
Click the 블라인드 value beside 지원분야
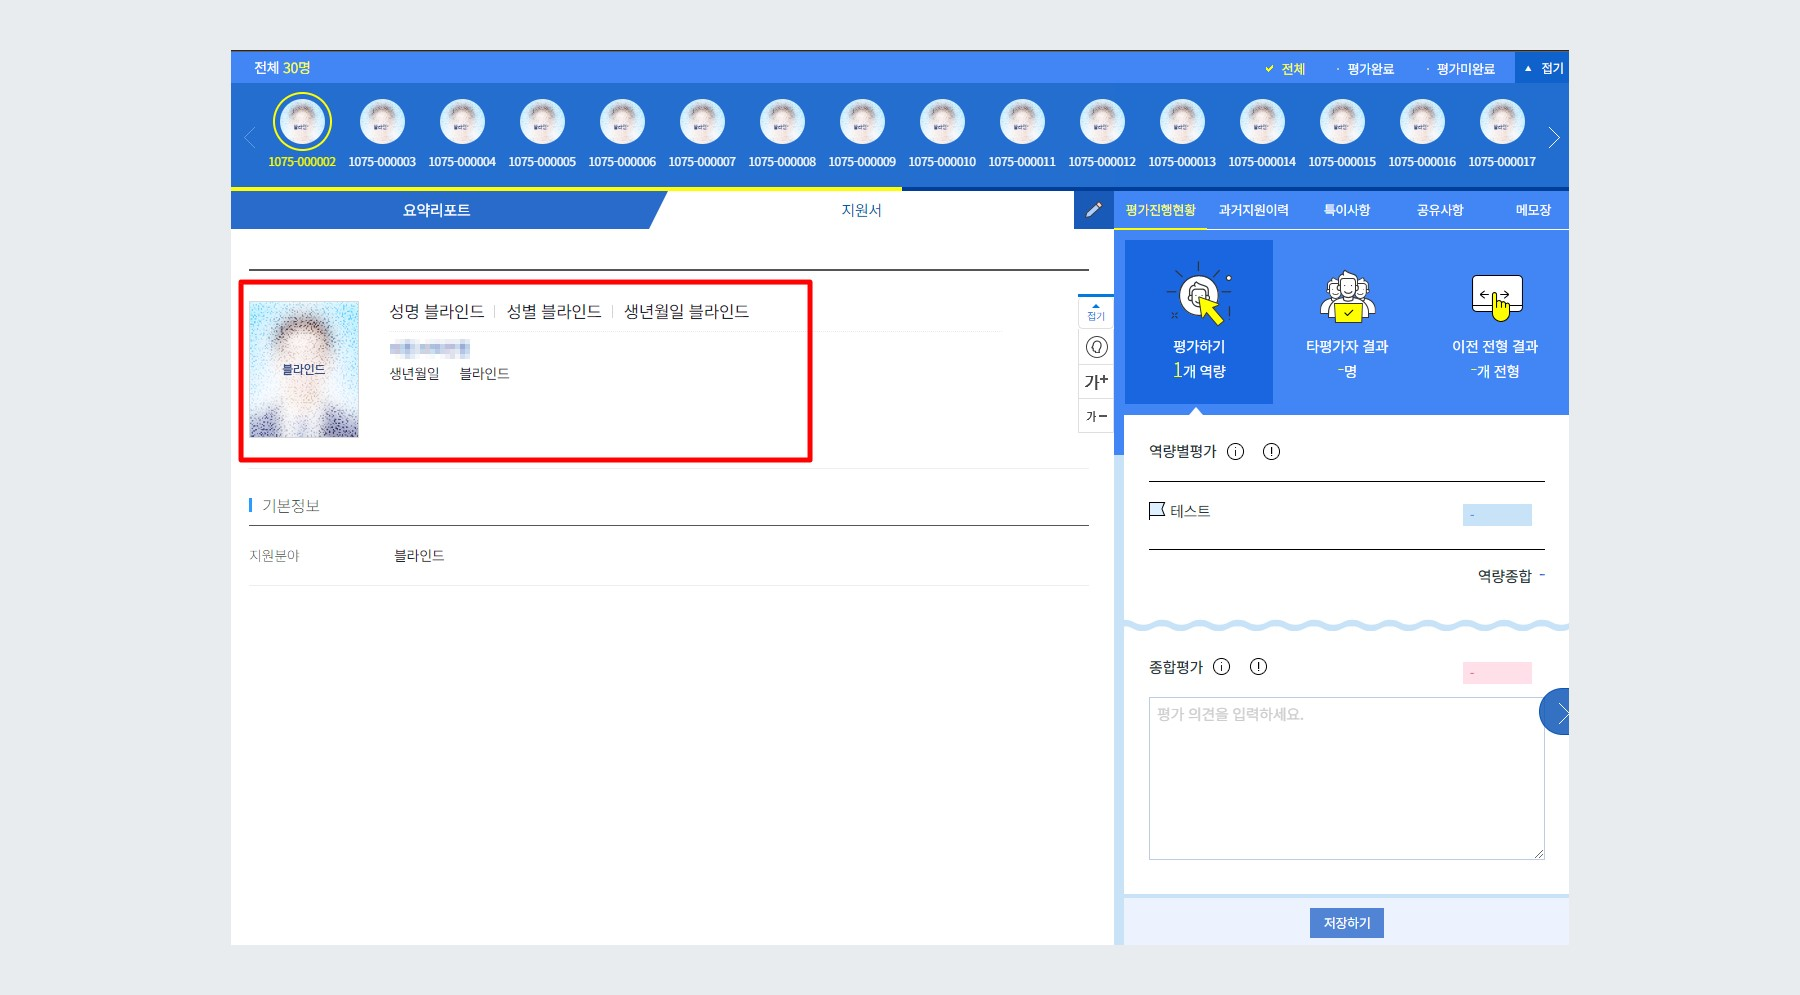419,556
